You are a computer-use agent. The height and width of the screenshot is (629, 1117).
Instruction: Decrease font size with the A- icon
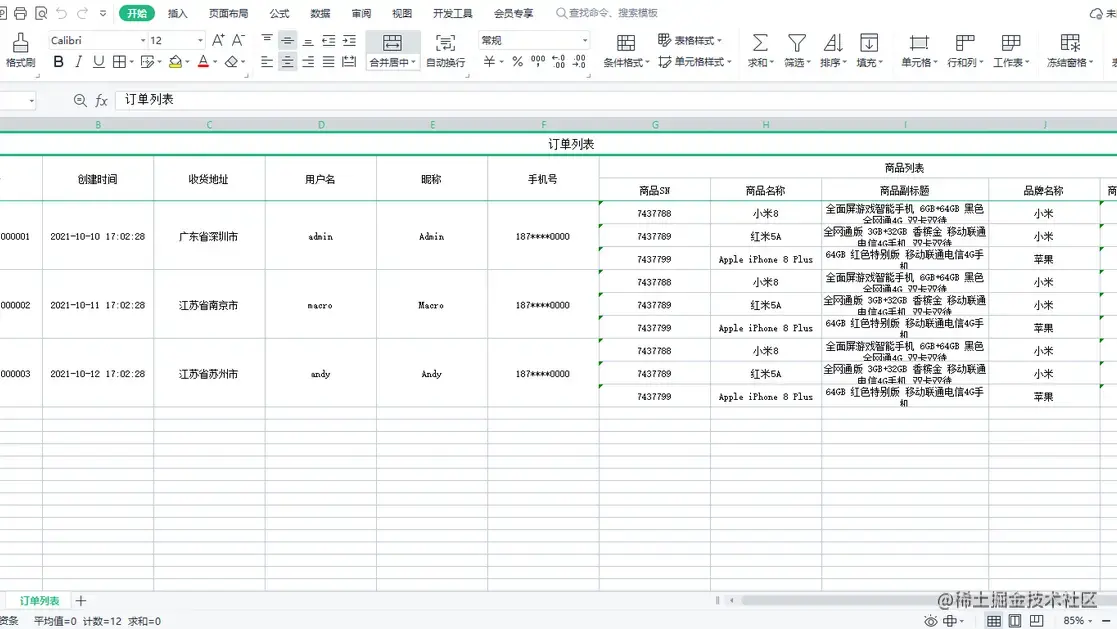(x=239, y=40)
